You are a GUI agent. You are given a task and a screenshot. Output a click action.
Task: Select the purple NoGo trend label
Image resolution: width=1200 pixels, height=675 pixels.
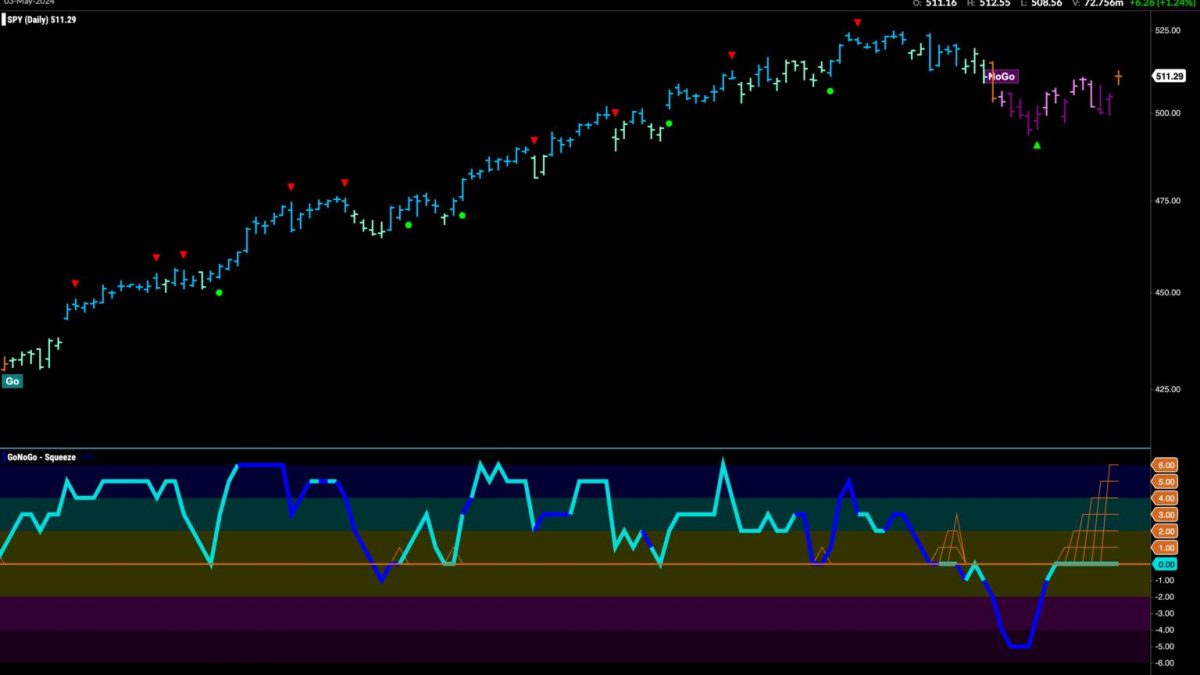pyautogui.click(x=1002, y=76)
